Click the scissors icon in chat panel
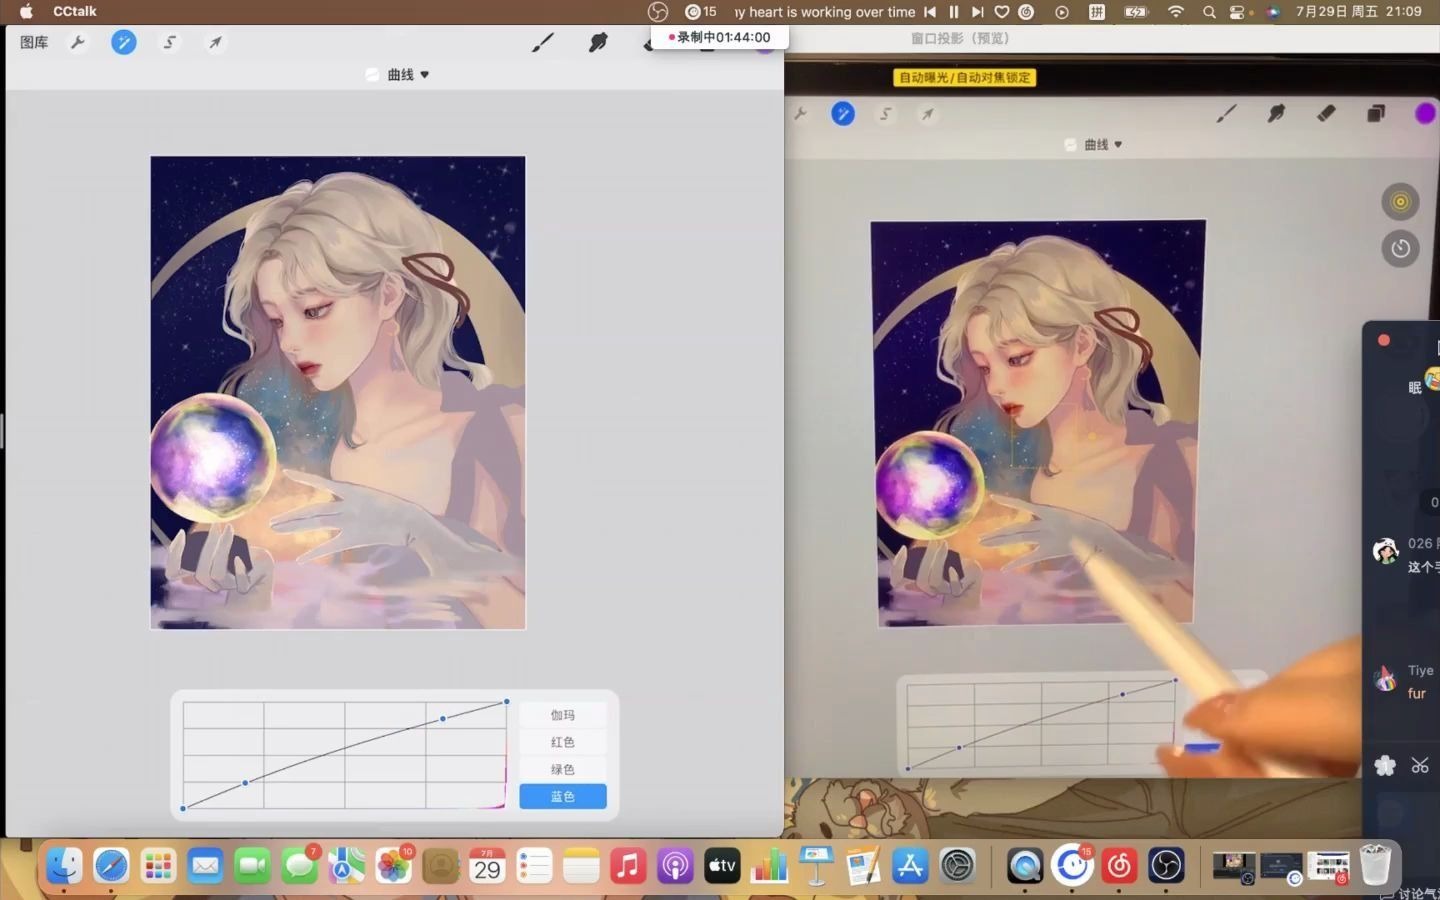Screen dimensions: 1440x900 1420,766
